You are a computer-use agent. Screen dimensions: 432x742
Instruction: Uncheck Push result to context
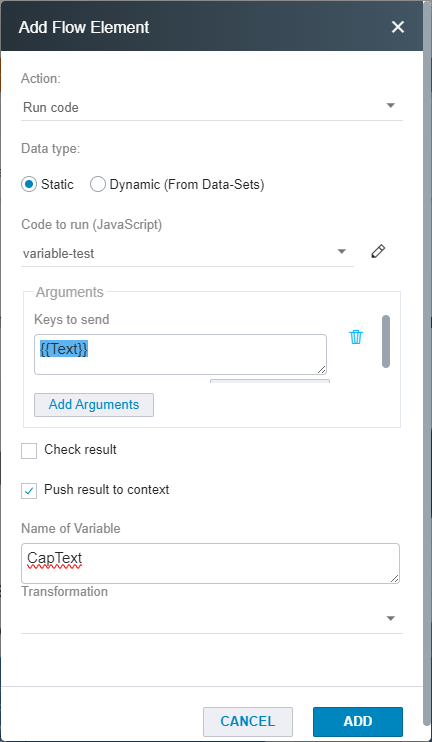[x=29, y=491]
